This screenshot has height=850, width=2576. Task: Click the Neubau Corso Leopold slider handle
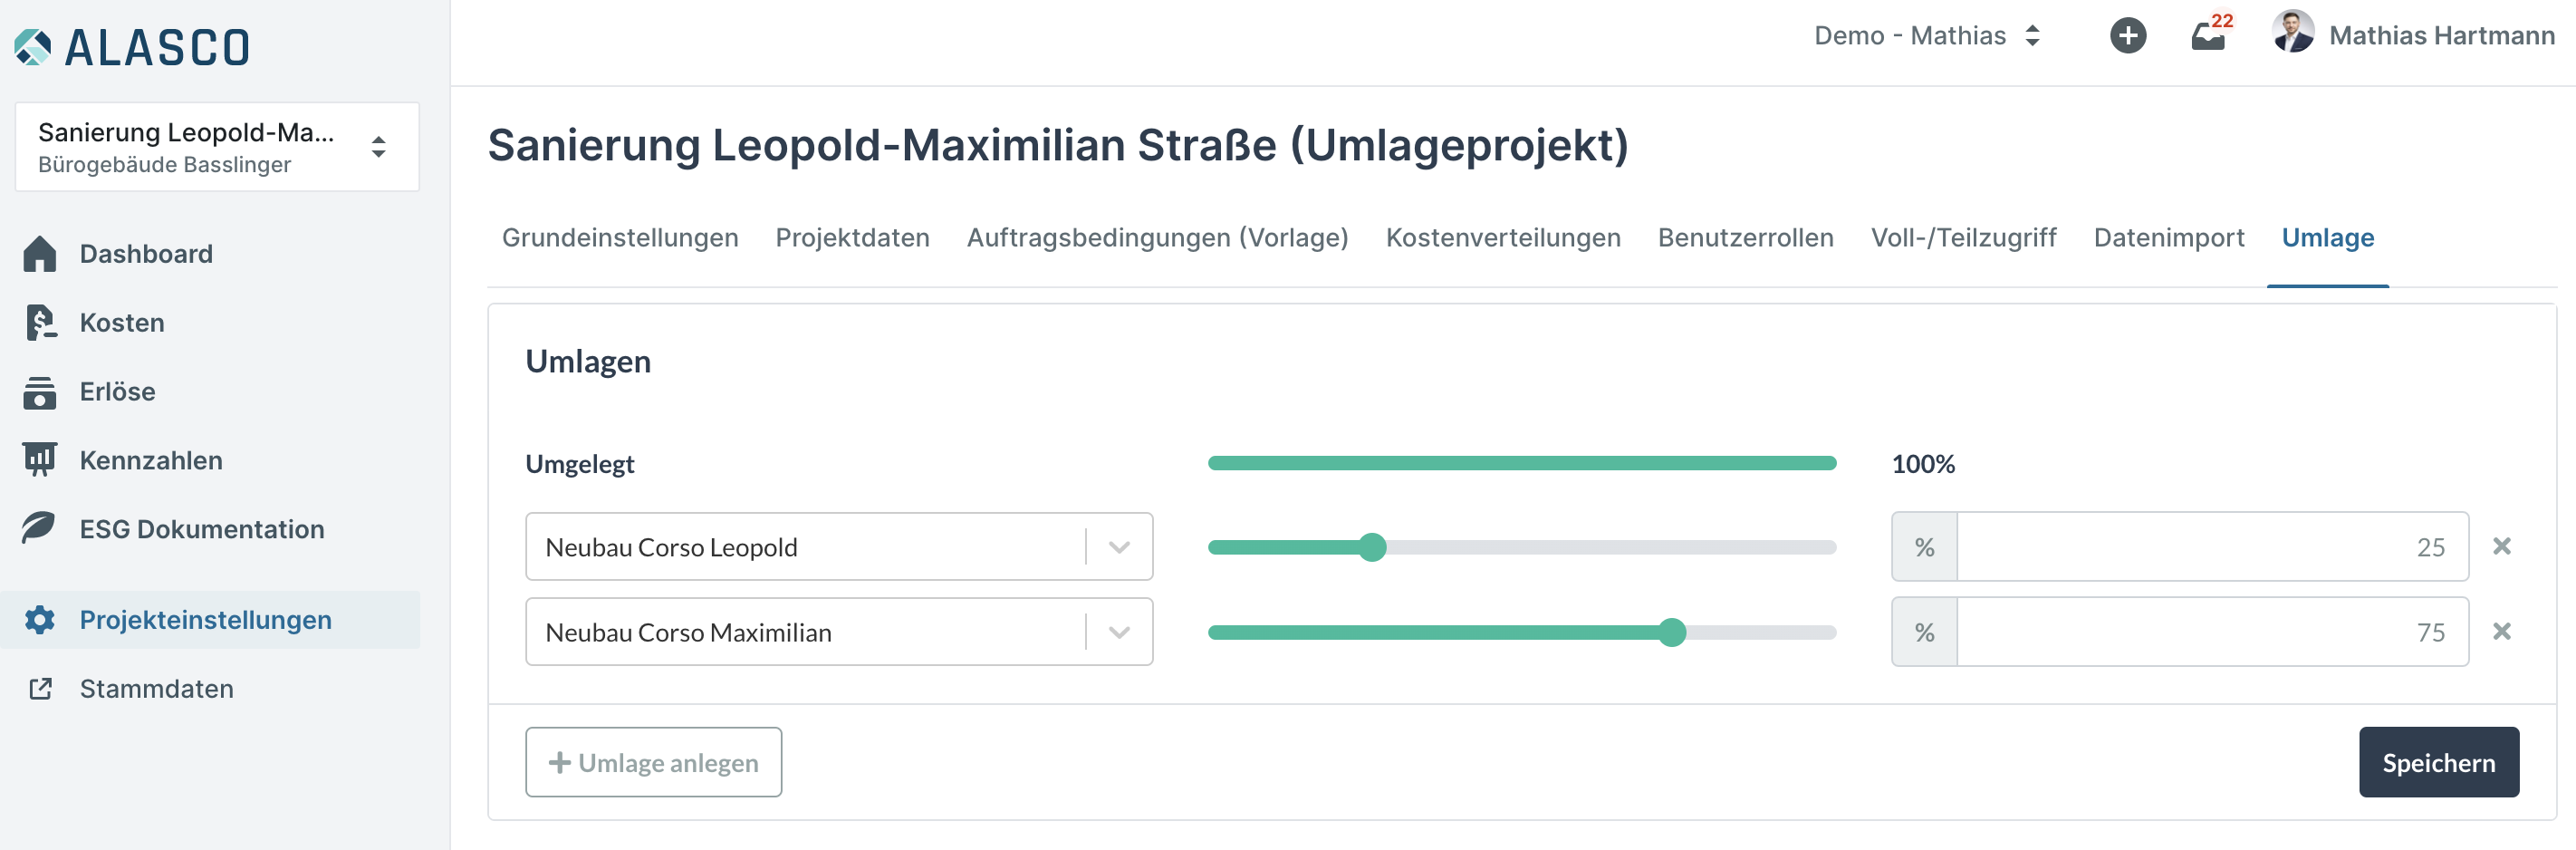pos(1372,547)
